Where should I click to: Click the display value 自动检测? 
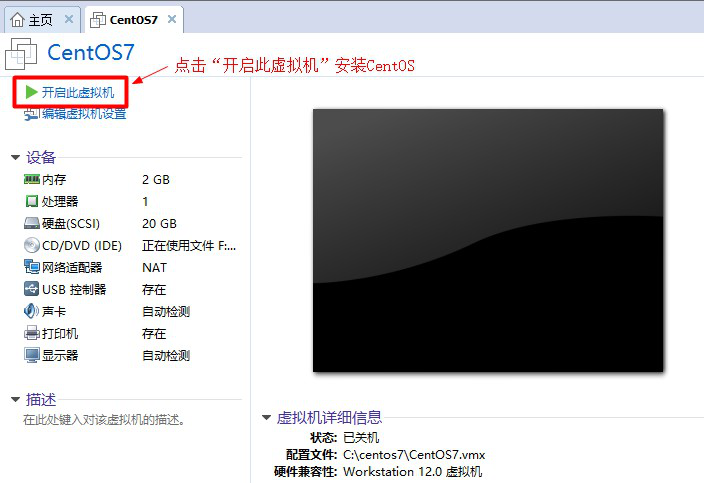166,356
